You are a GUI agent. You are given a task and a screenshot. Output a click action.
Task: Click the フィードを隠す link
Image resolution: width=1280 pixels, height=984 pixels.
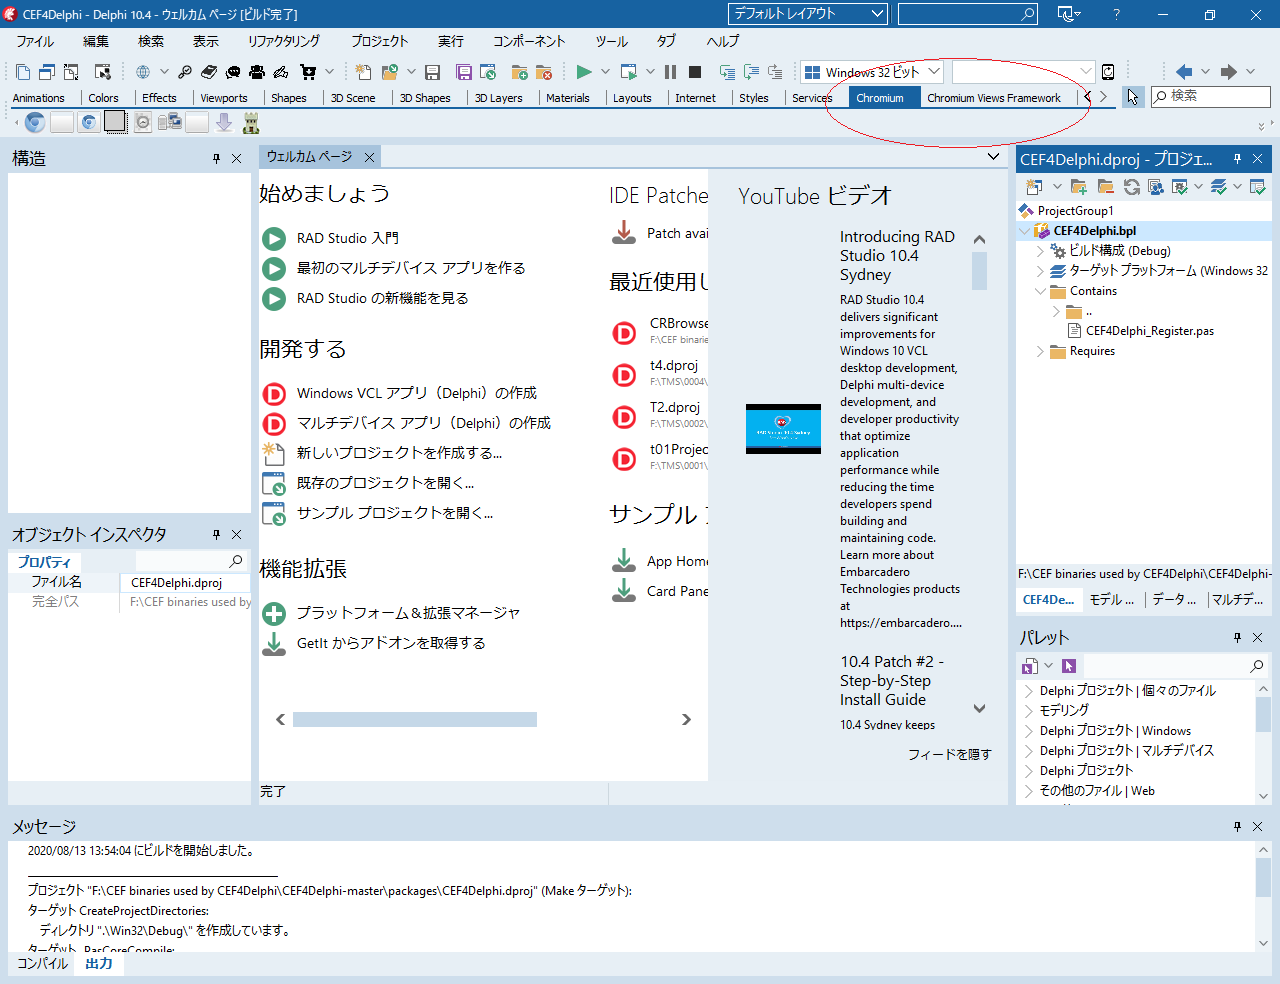pyautogui.click(x=950, y=754)
